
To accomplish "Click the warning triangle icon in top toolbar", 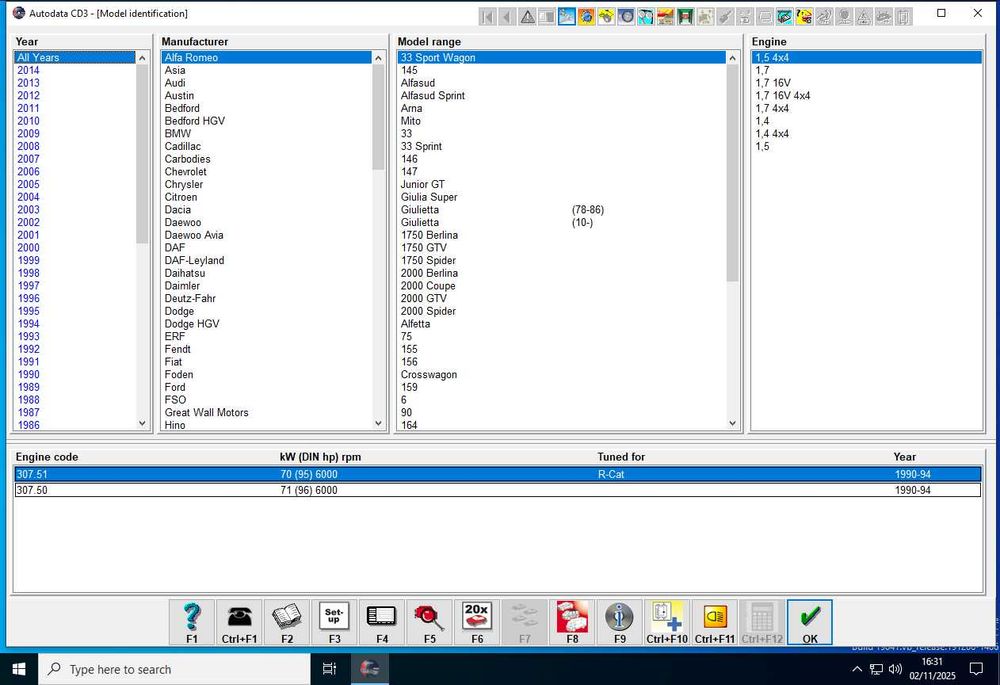I will point(527,16).
